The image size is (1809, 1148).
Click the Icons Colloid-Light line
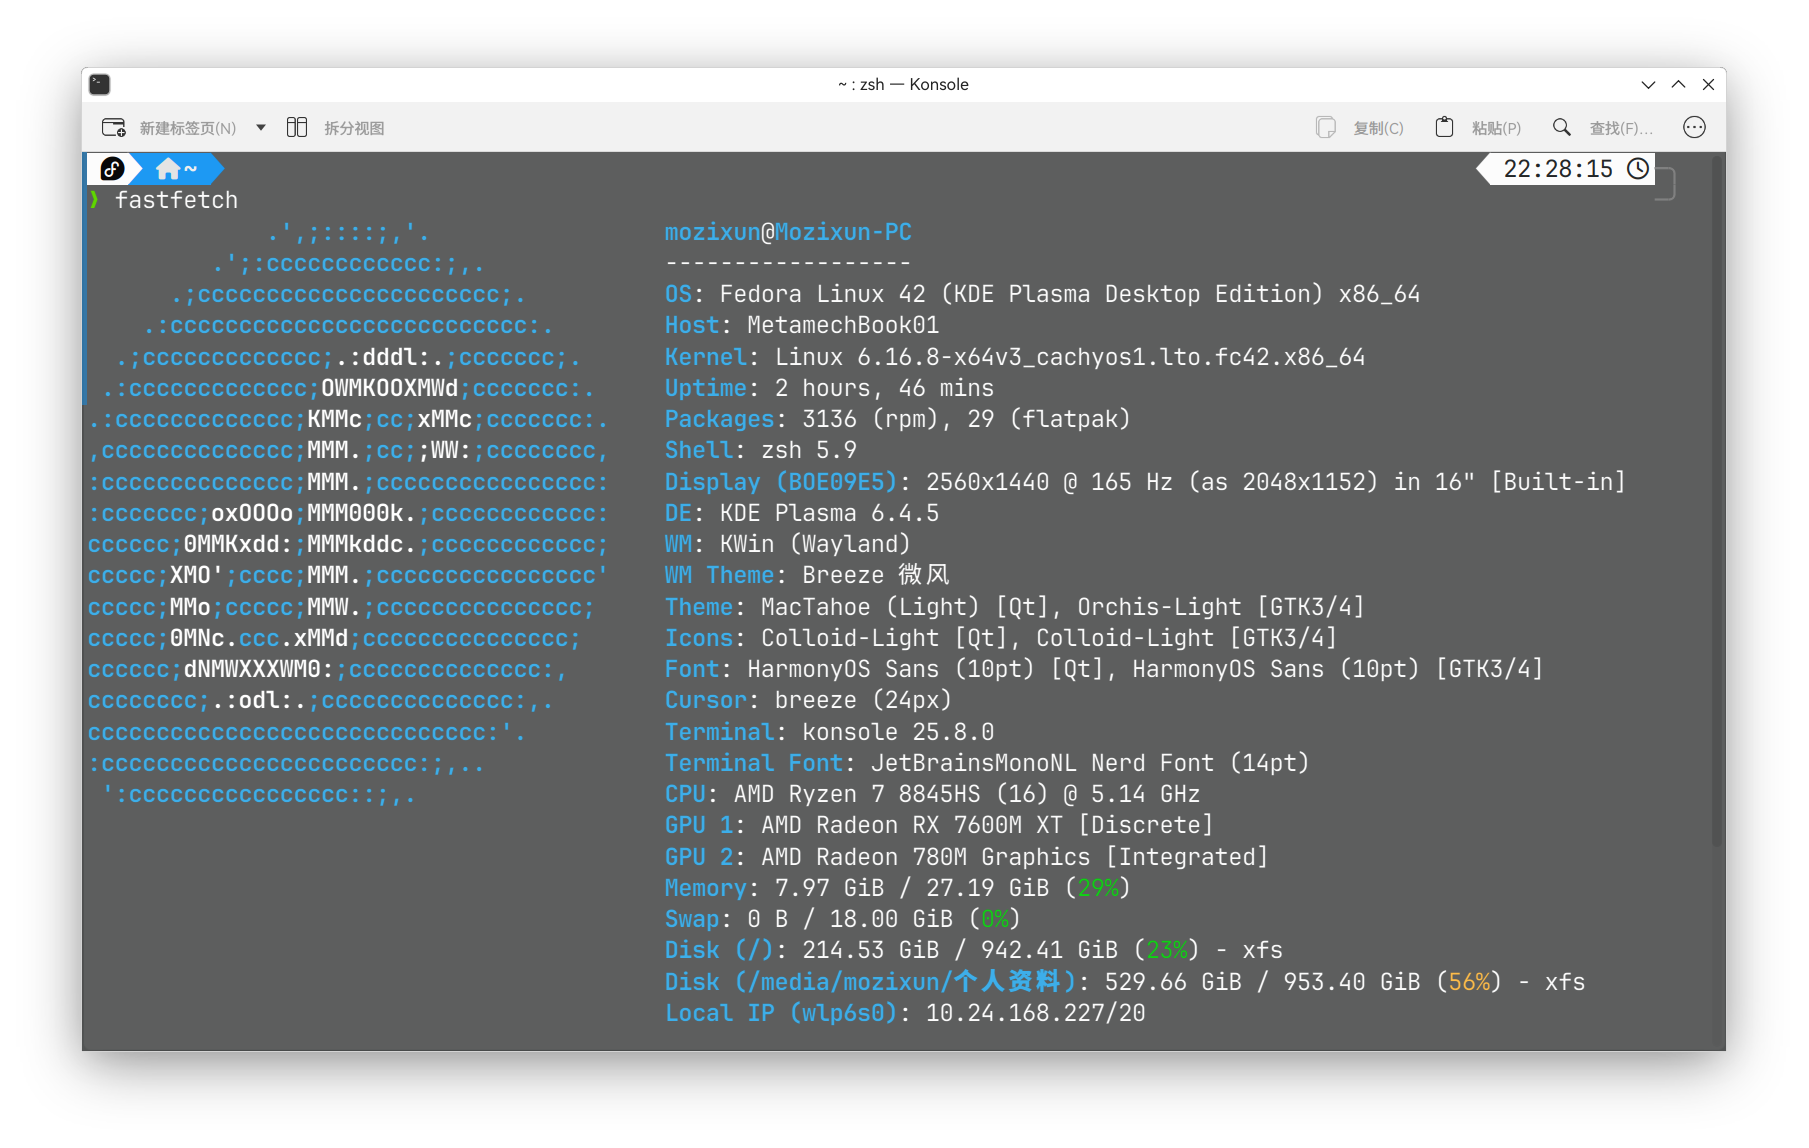pyautogui.click(x=1001, y=638)
